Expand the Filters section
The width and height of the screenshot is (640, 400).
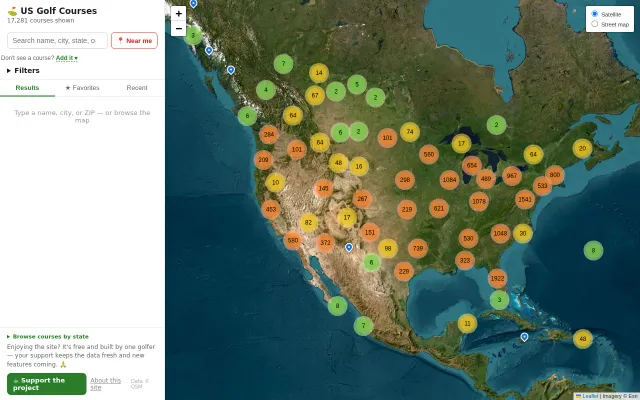click(x=23, y=71)
